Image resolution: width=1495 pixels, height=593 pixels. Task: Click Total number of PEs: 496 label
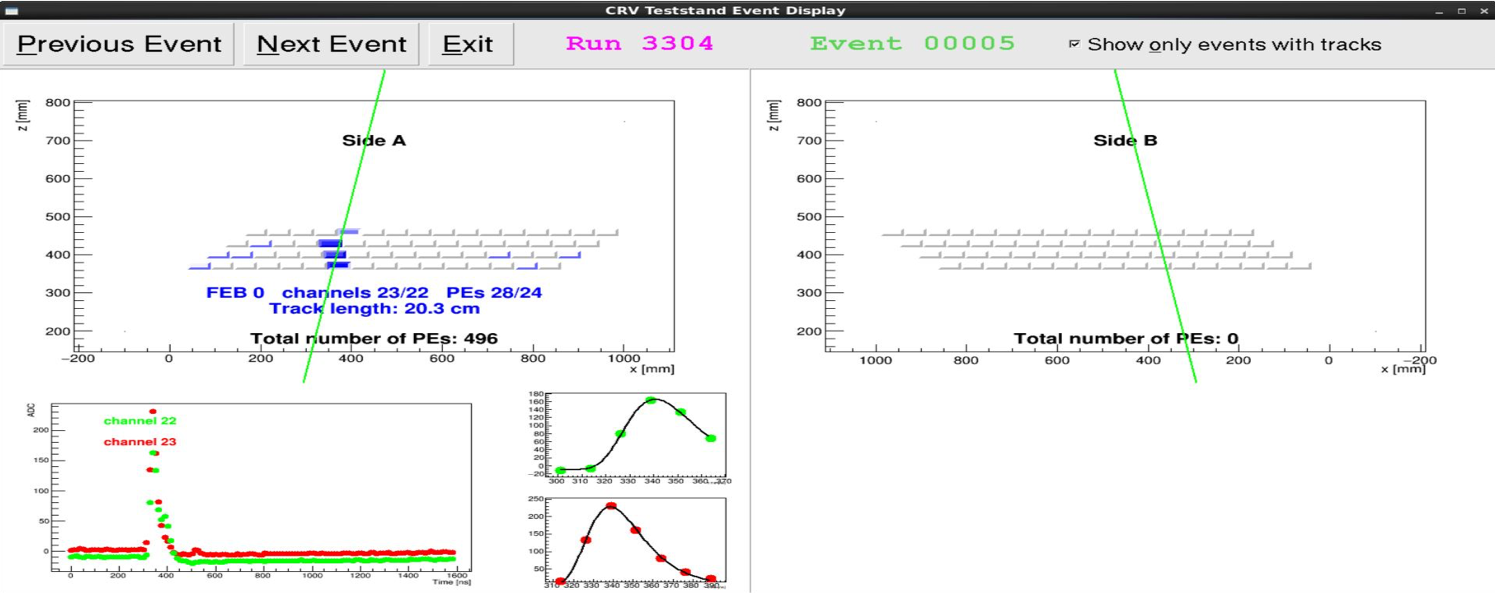coord(373,338)
